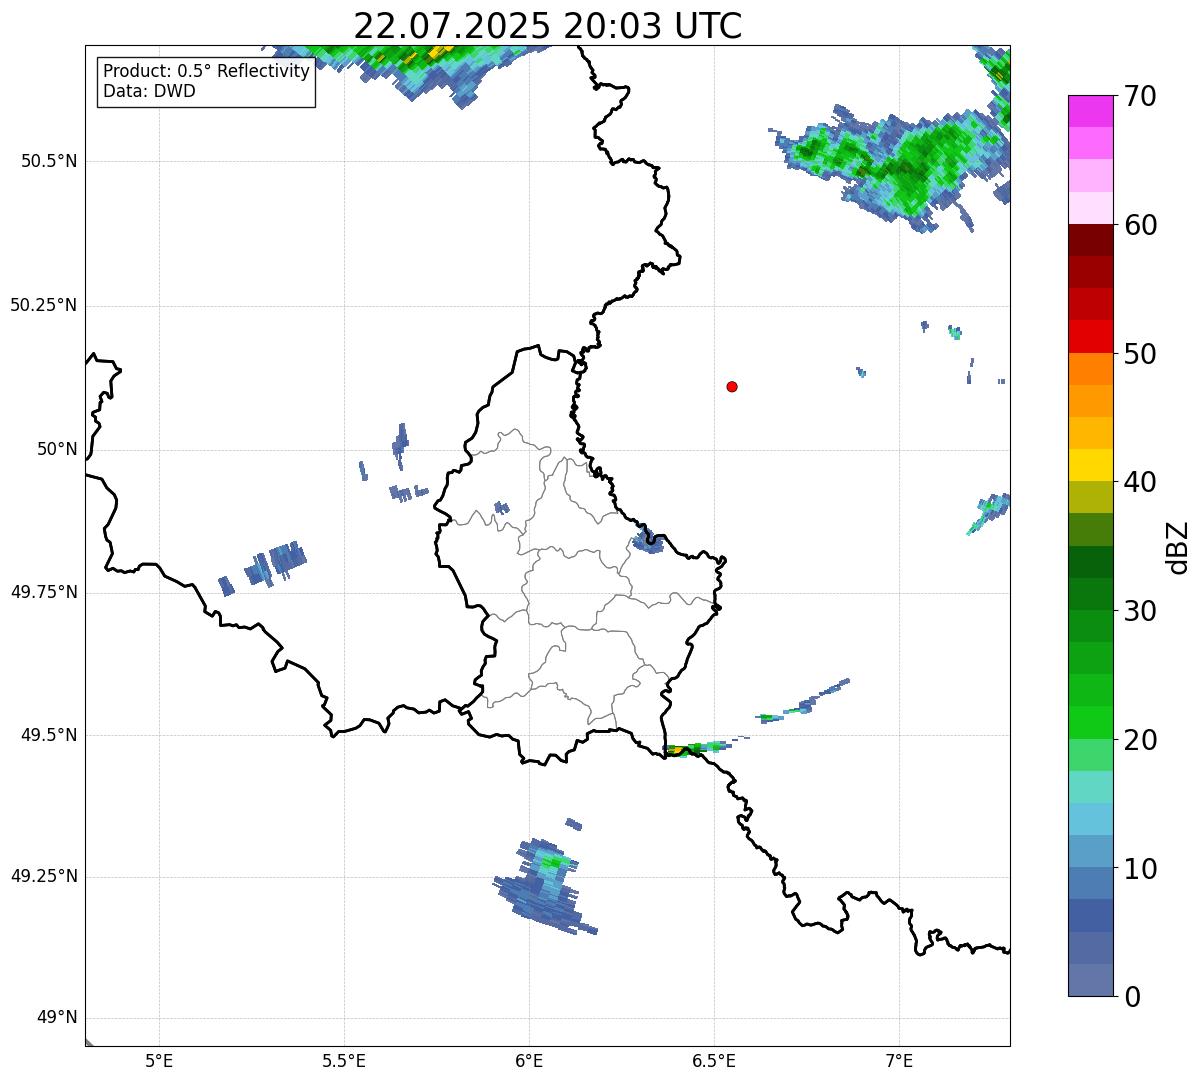Click the colorbar tick value 10
This screenshot has height=1081, width=1202.
click(1140, 869)
